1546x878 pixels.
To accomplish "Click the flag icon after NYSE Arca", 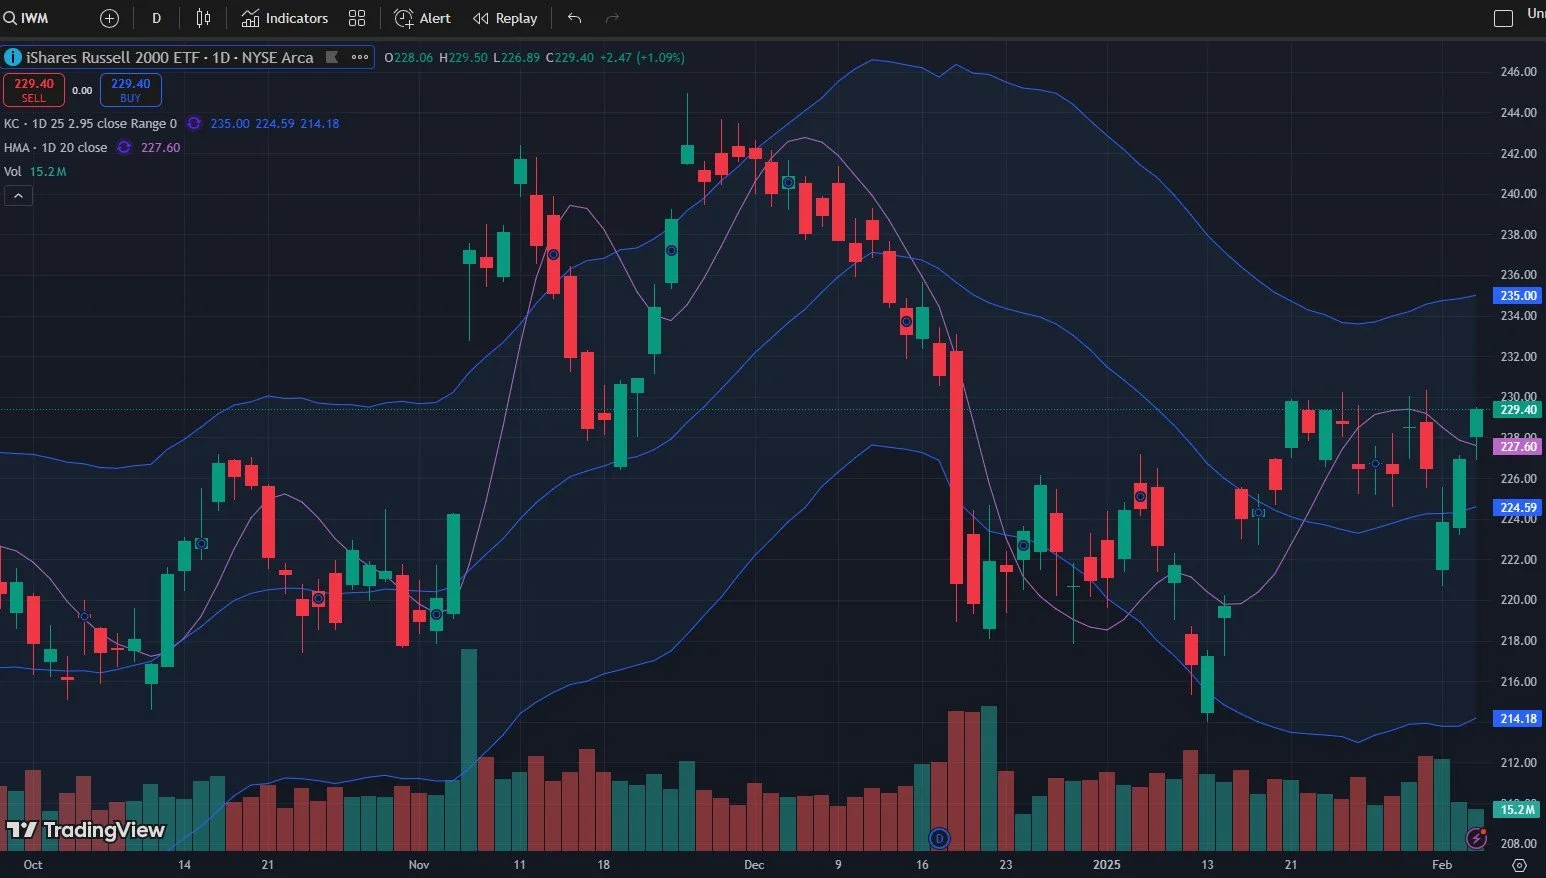I will point(332,57).
